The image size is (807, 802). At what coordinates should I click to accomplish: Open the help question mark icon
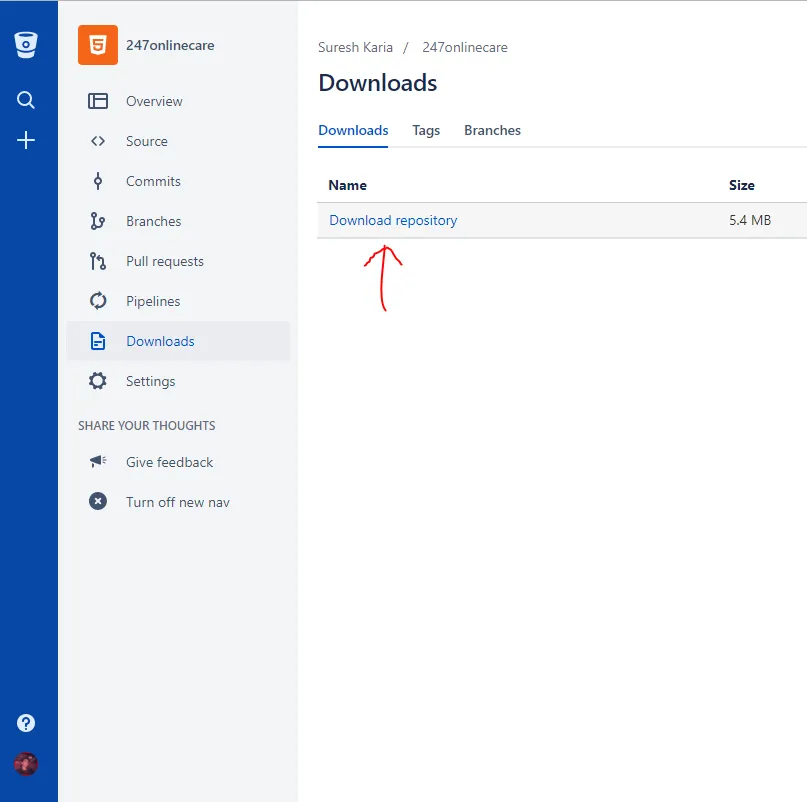point(26,723)
